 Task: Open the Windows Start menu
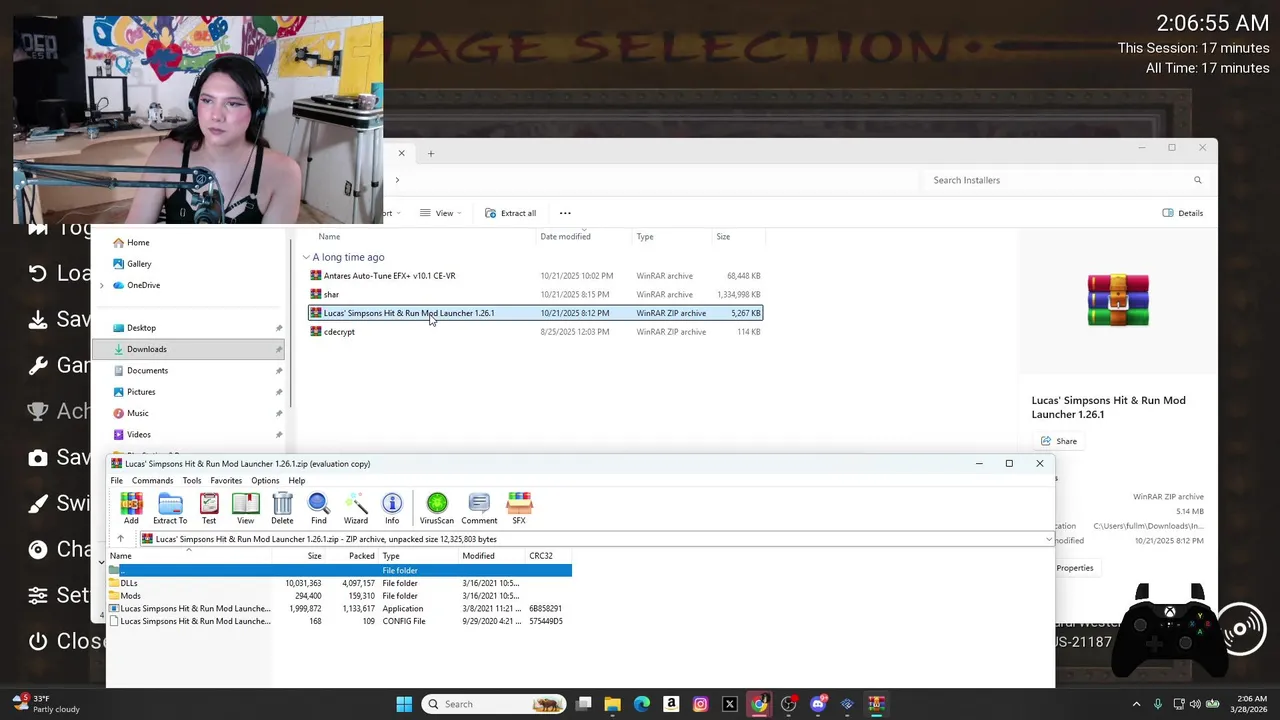404,704
